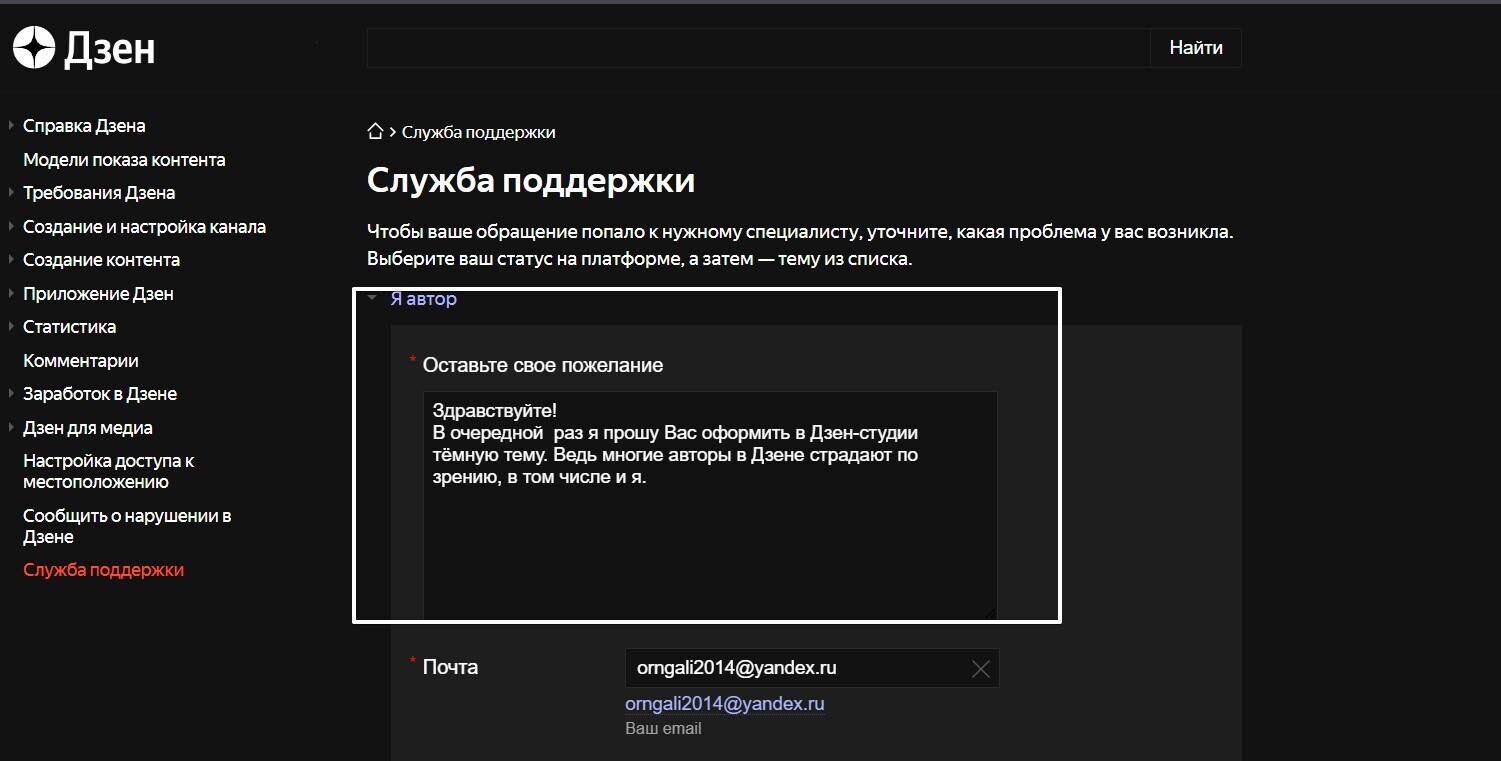This screenshot has width=1501, height=761.
Task: Click inside the search input field
Action: click(700, 47)
